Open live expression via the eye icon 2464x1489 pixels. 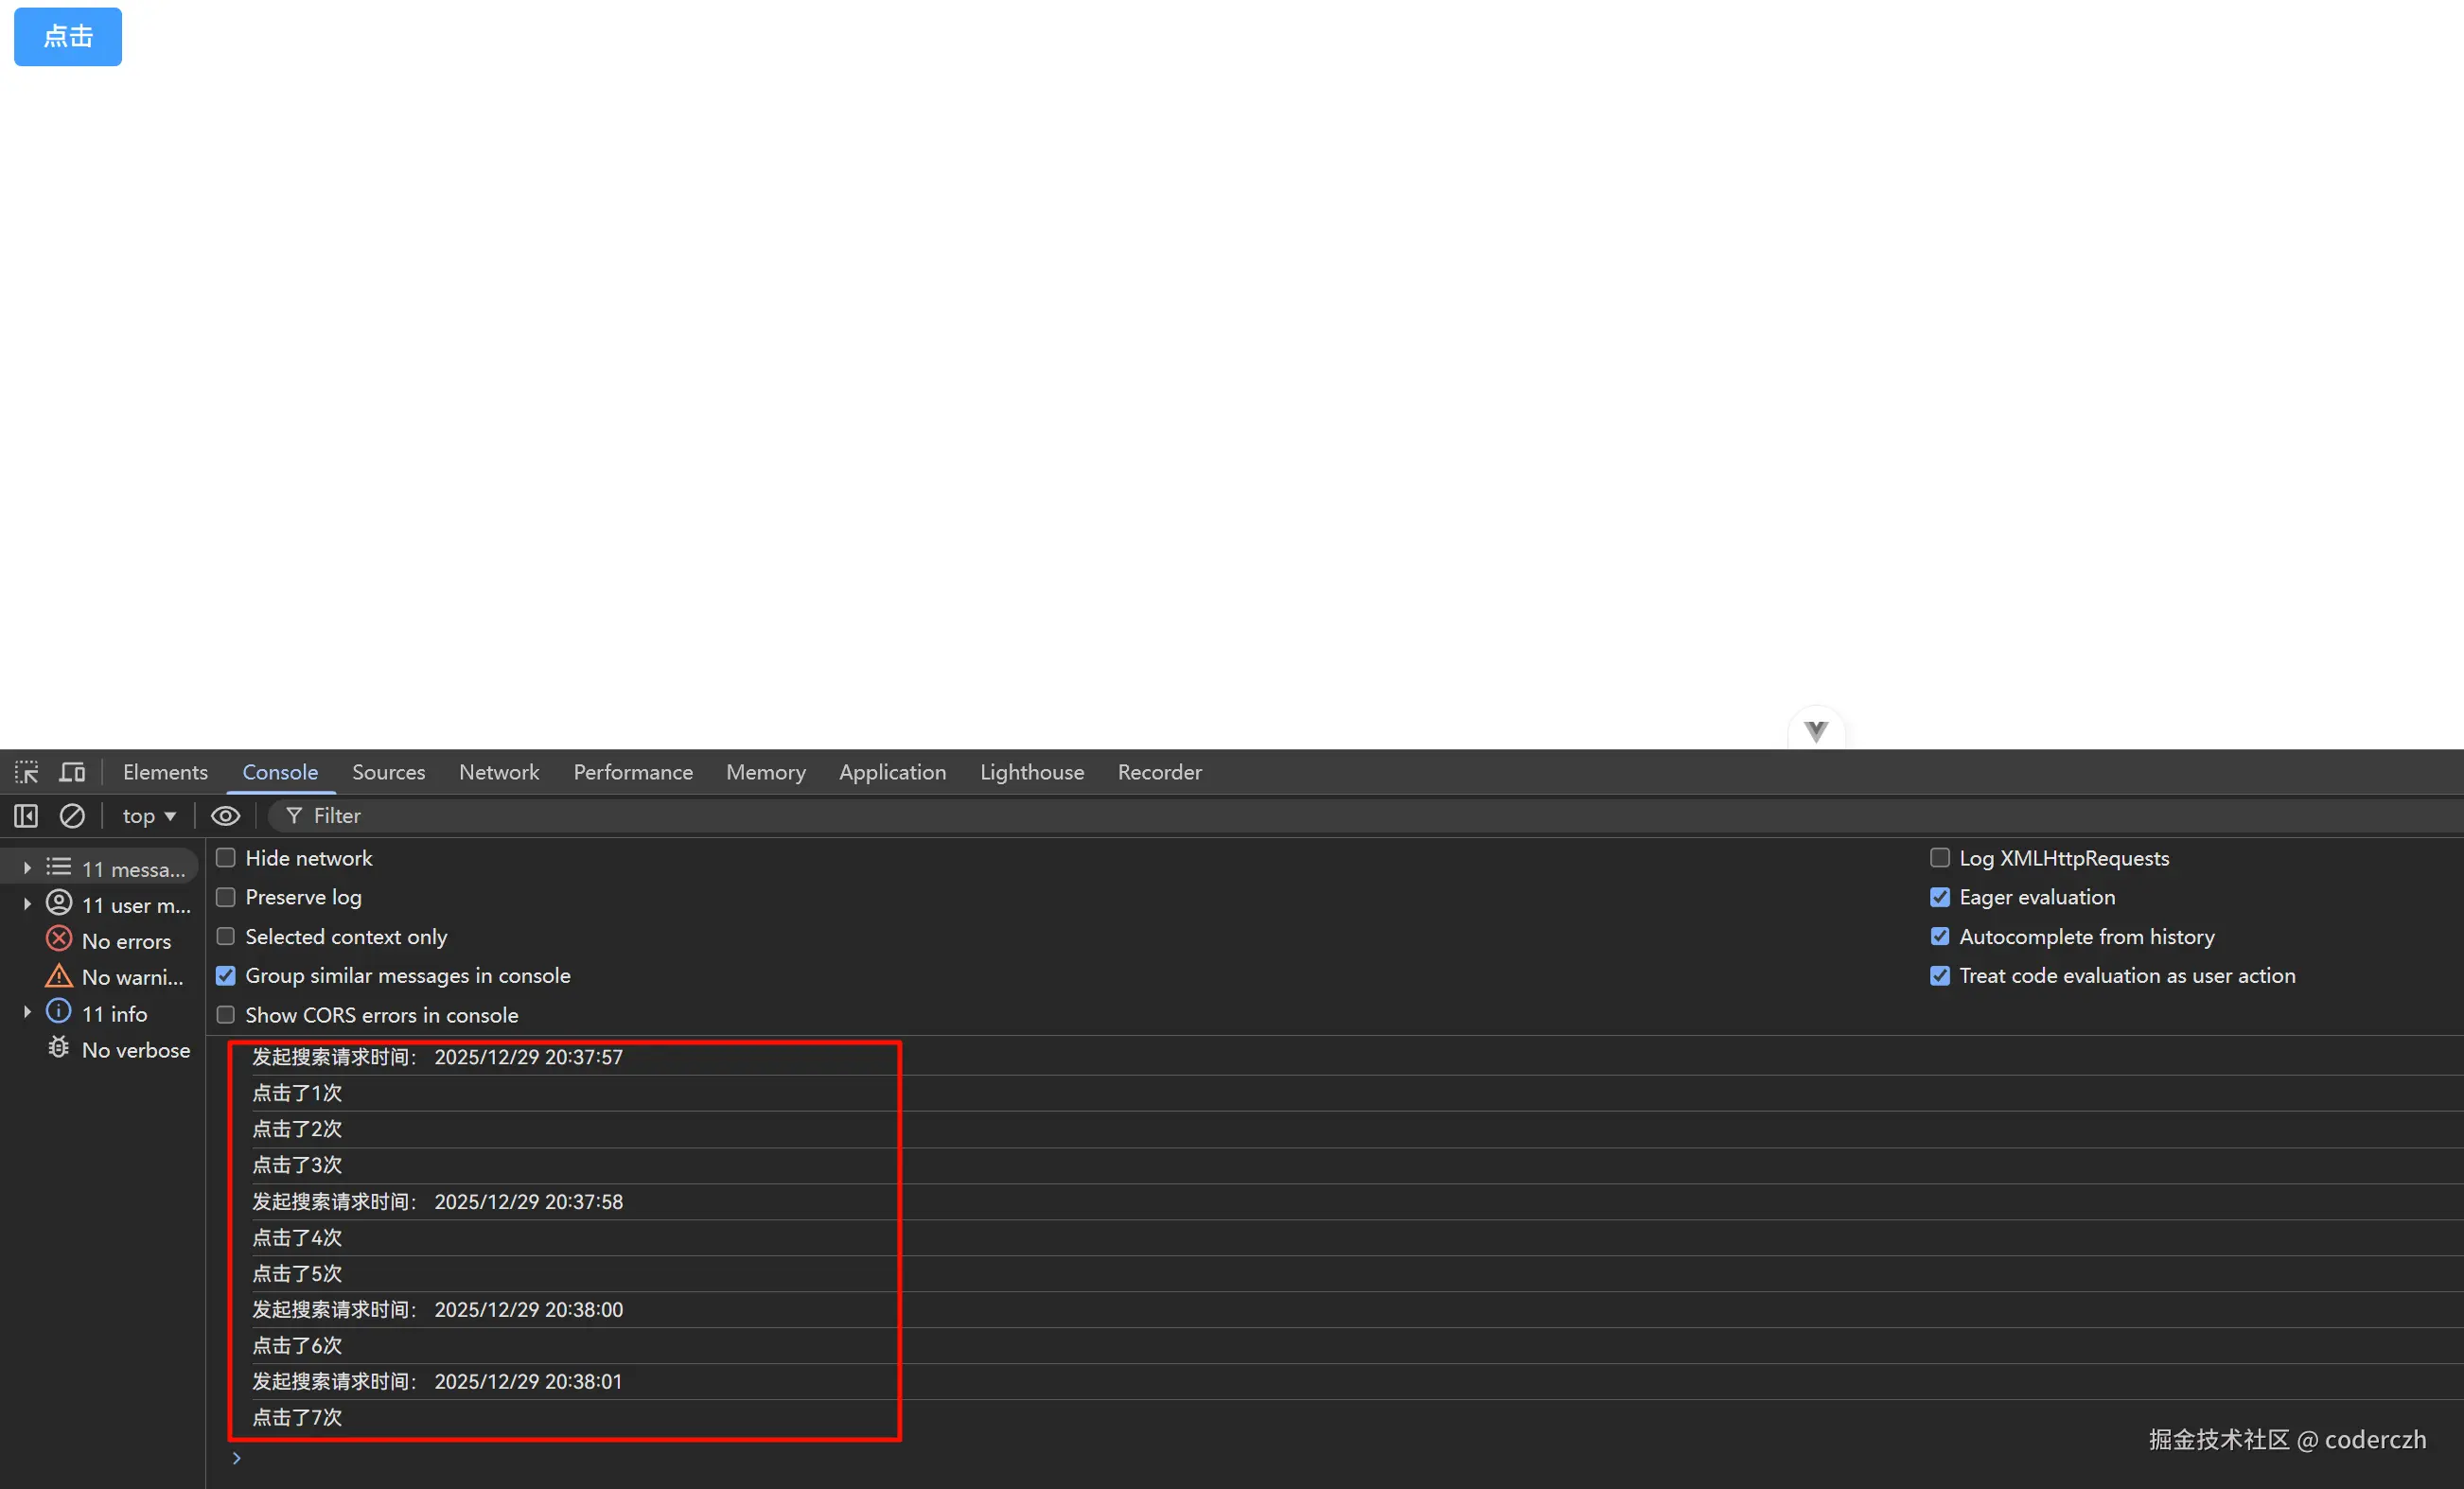click(x=225, y=816)
